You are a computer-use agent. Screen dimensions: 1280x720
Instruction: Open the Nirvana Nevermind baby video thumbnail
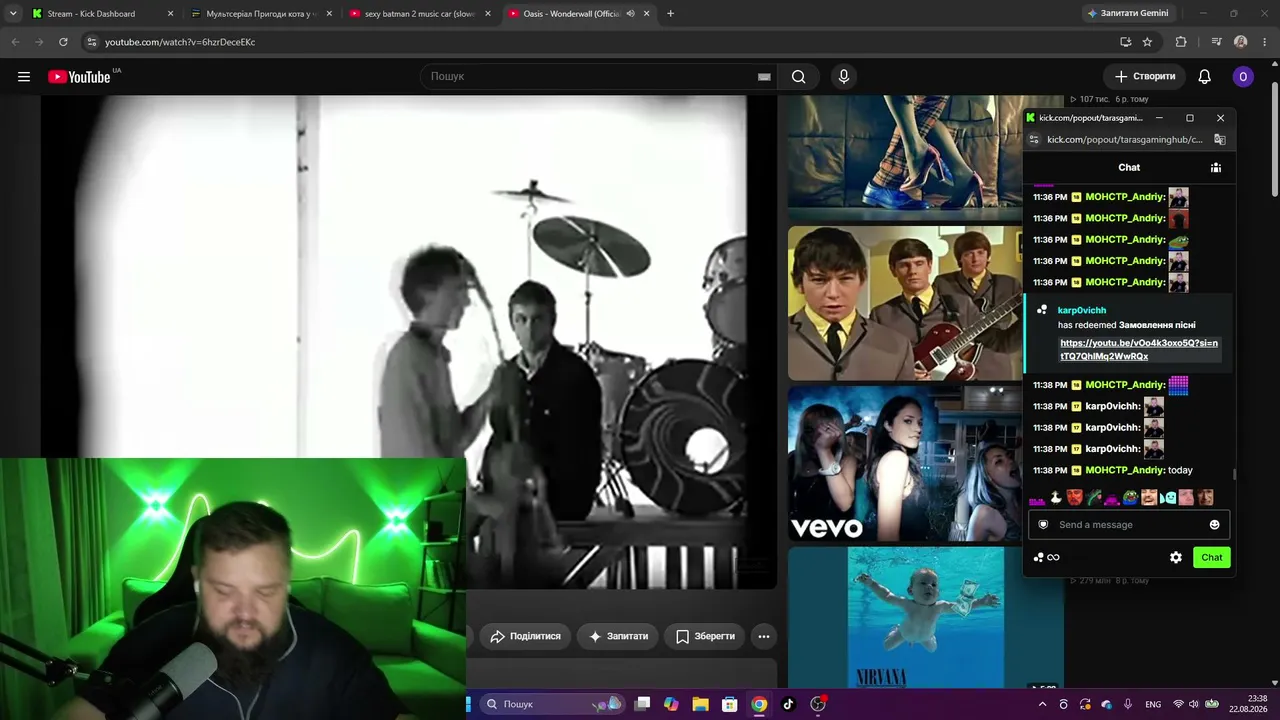coord(926,618)
